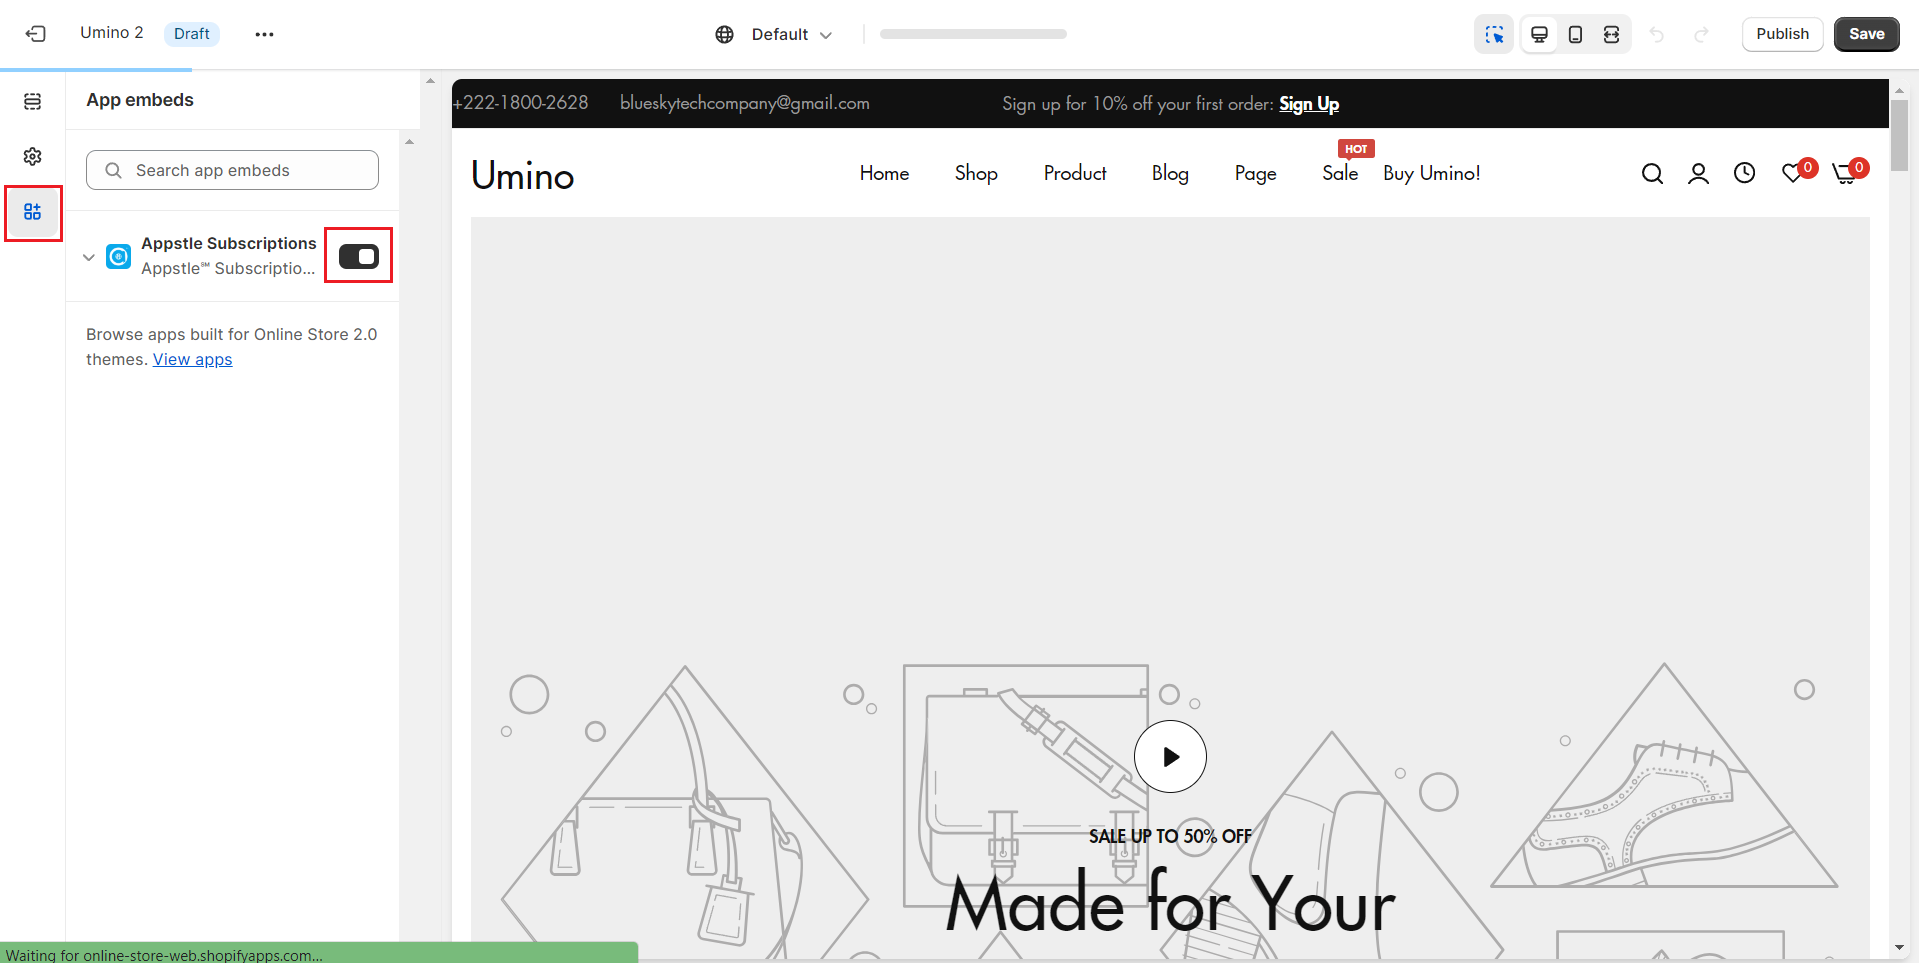Viewport: 1919px width, 963px height.
Task: Switch to mobile preview icon
Action: (x=1575, y=34)
